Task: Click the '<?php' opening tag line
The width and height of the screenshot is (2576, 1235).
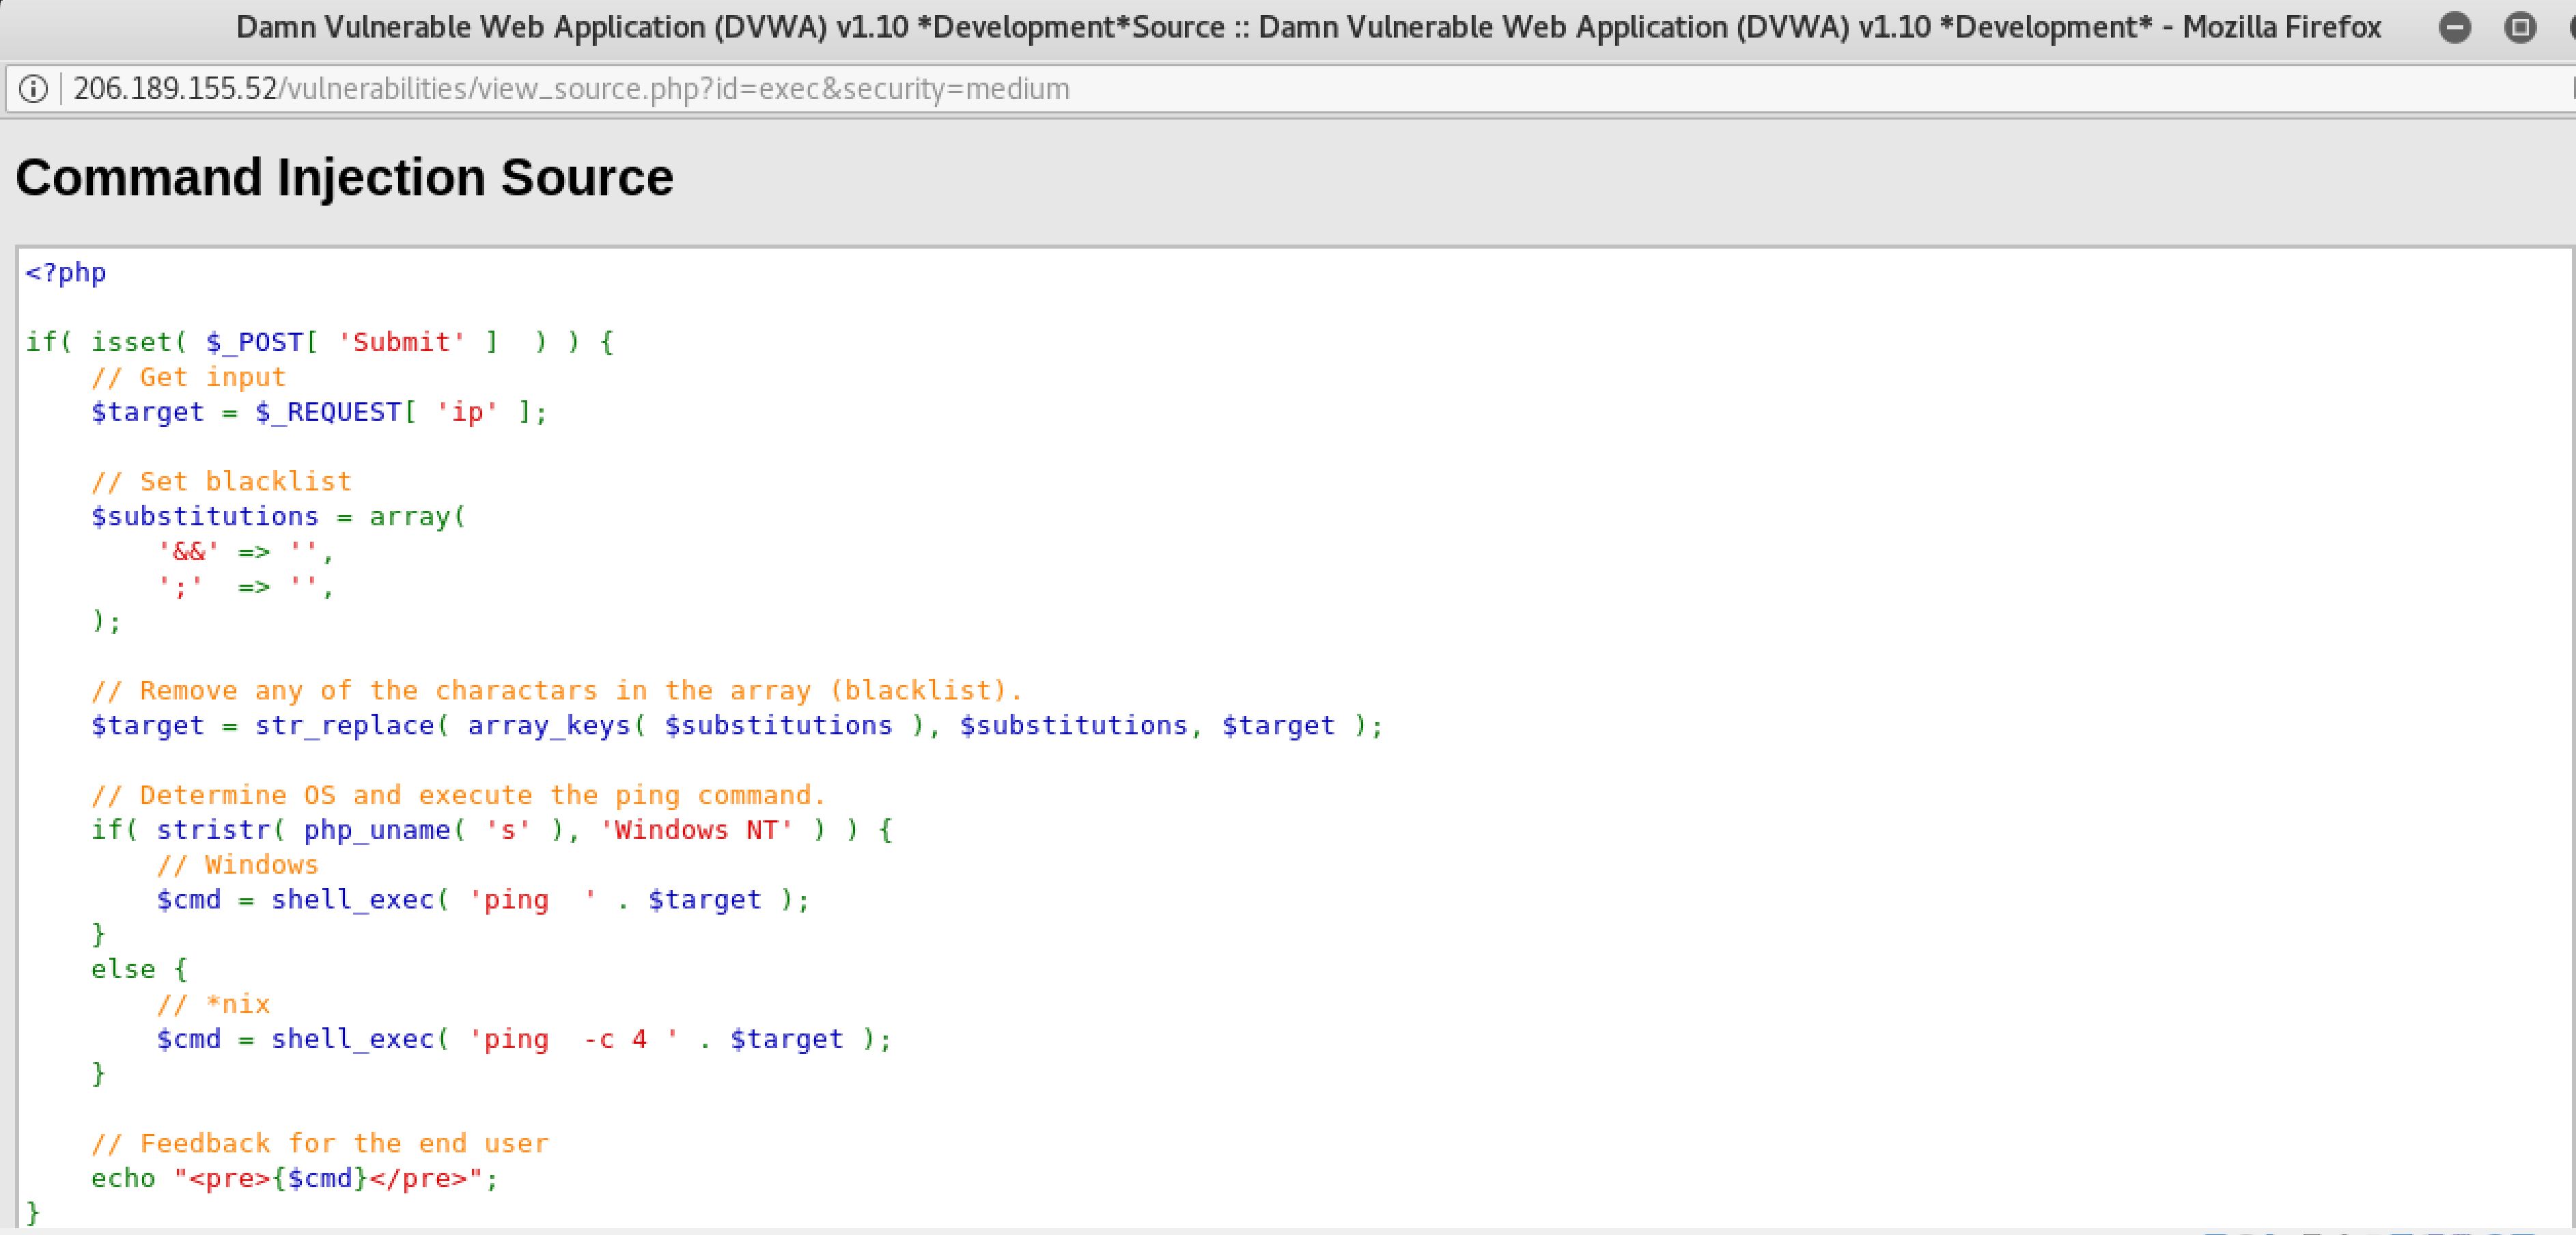Action: [x=66, y=273]
